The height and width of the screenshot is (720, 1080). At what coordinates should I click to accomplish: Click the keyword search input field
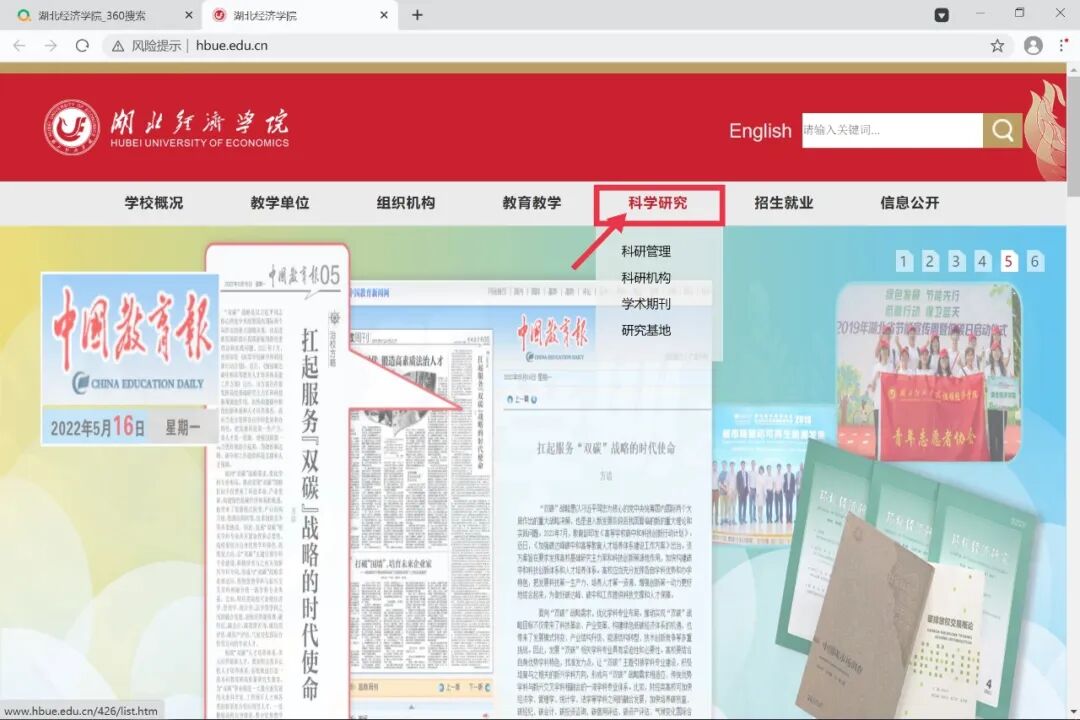(892, 130)
